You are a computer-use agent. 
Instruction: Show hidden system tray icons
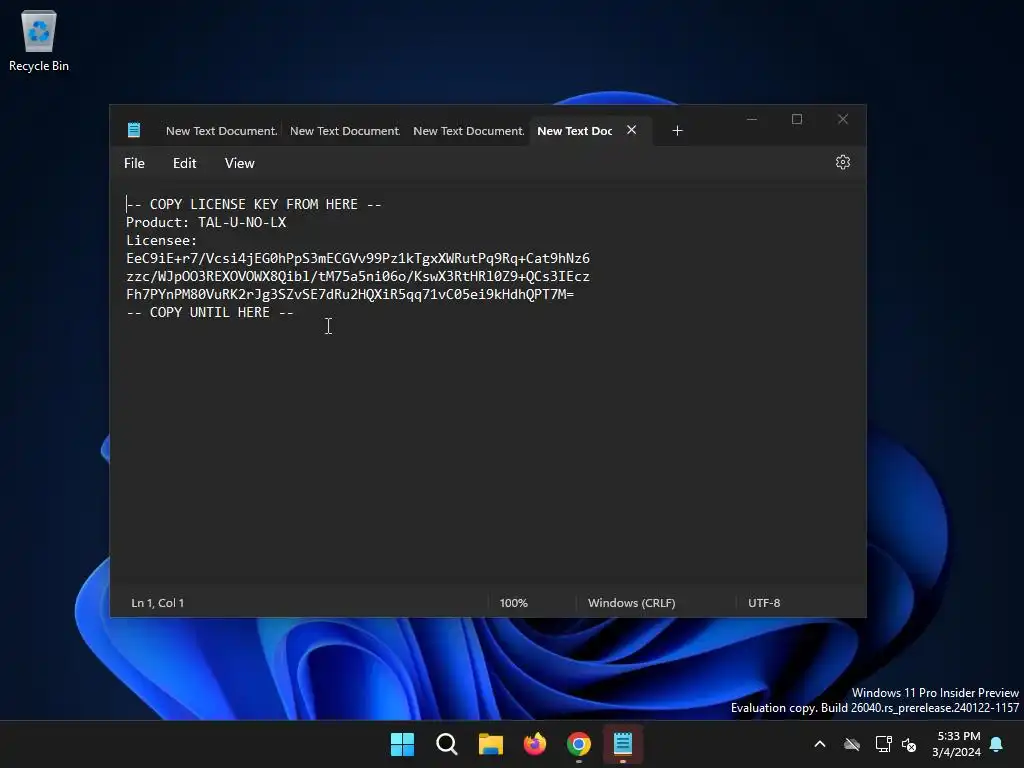coord(820,744)
